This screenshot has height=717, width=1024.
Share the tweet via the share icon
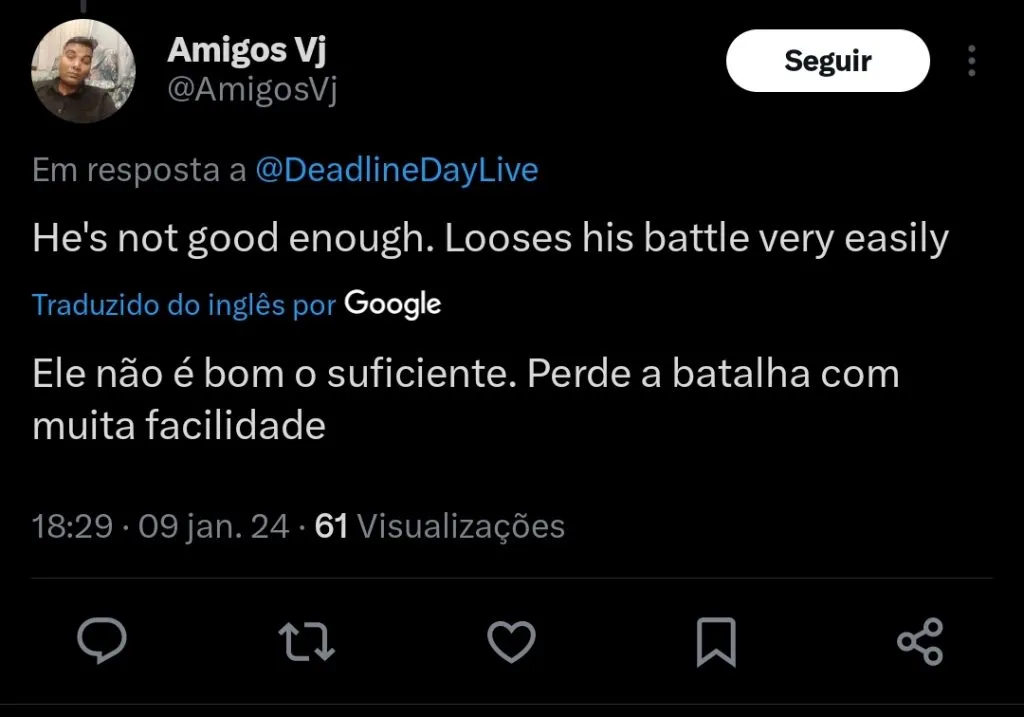coord(920,641)
